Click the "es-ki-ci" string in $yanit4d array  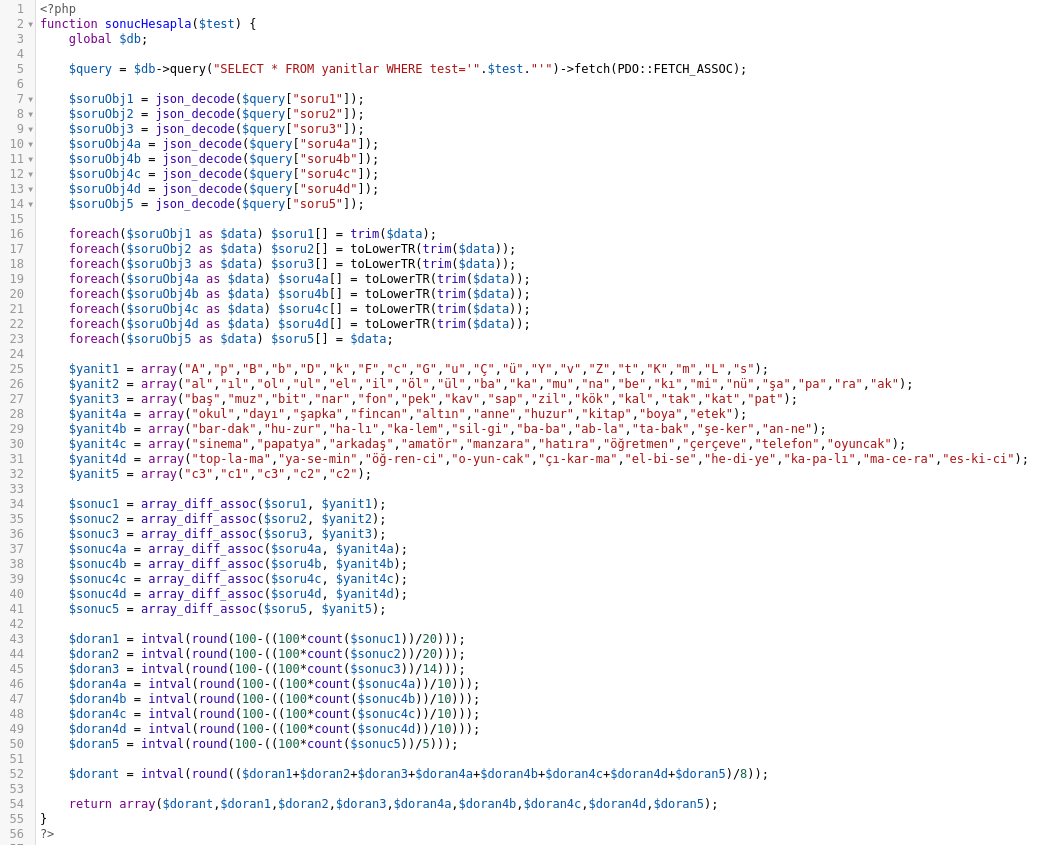tap(982, 458)
